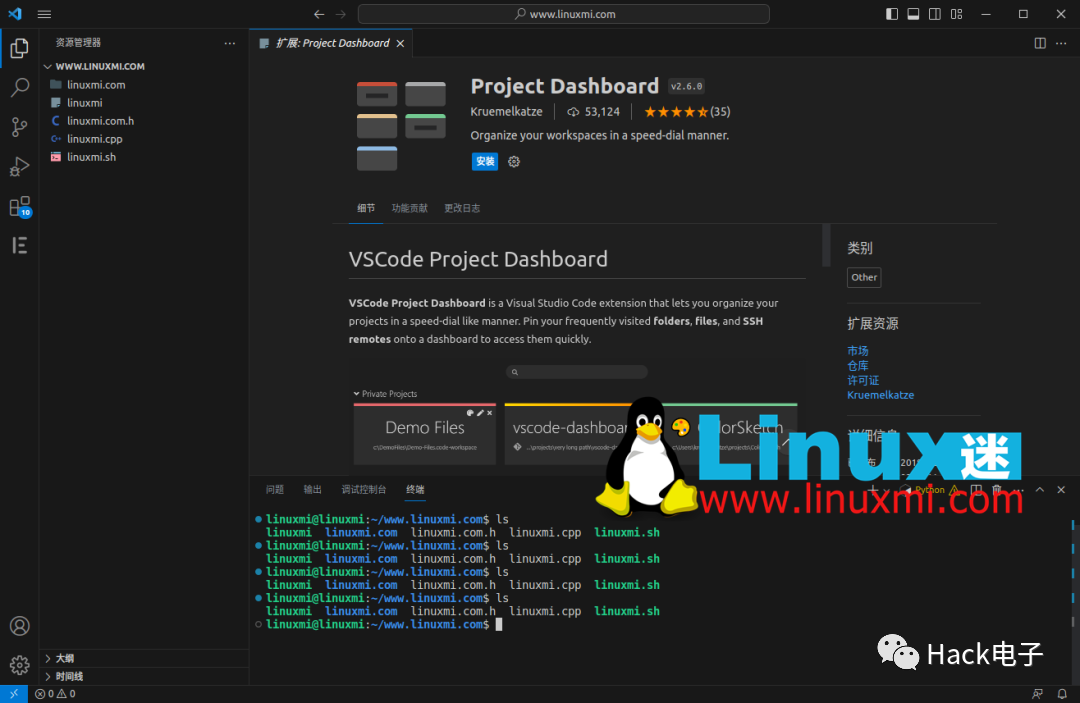1080x703 pixels.
Task: Open the linuxmi file
Action: (x=145, y=103)
